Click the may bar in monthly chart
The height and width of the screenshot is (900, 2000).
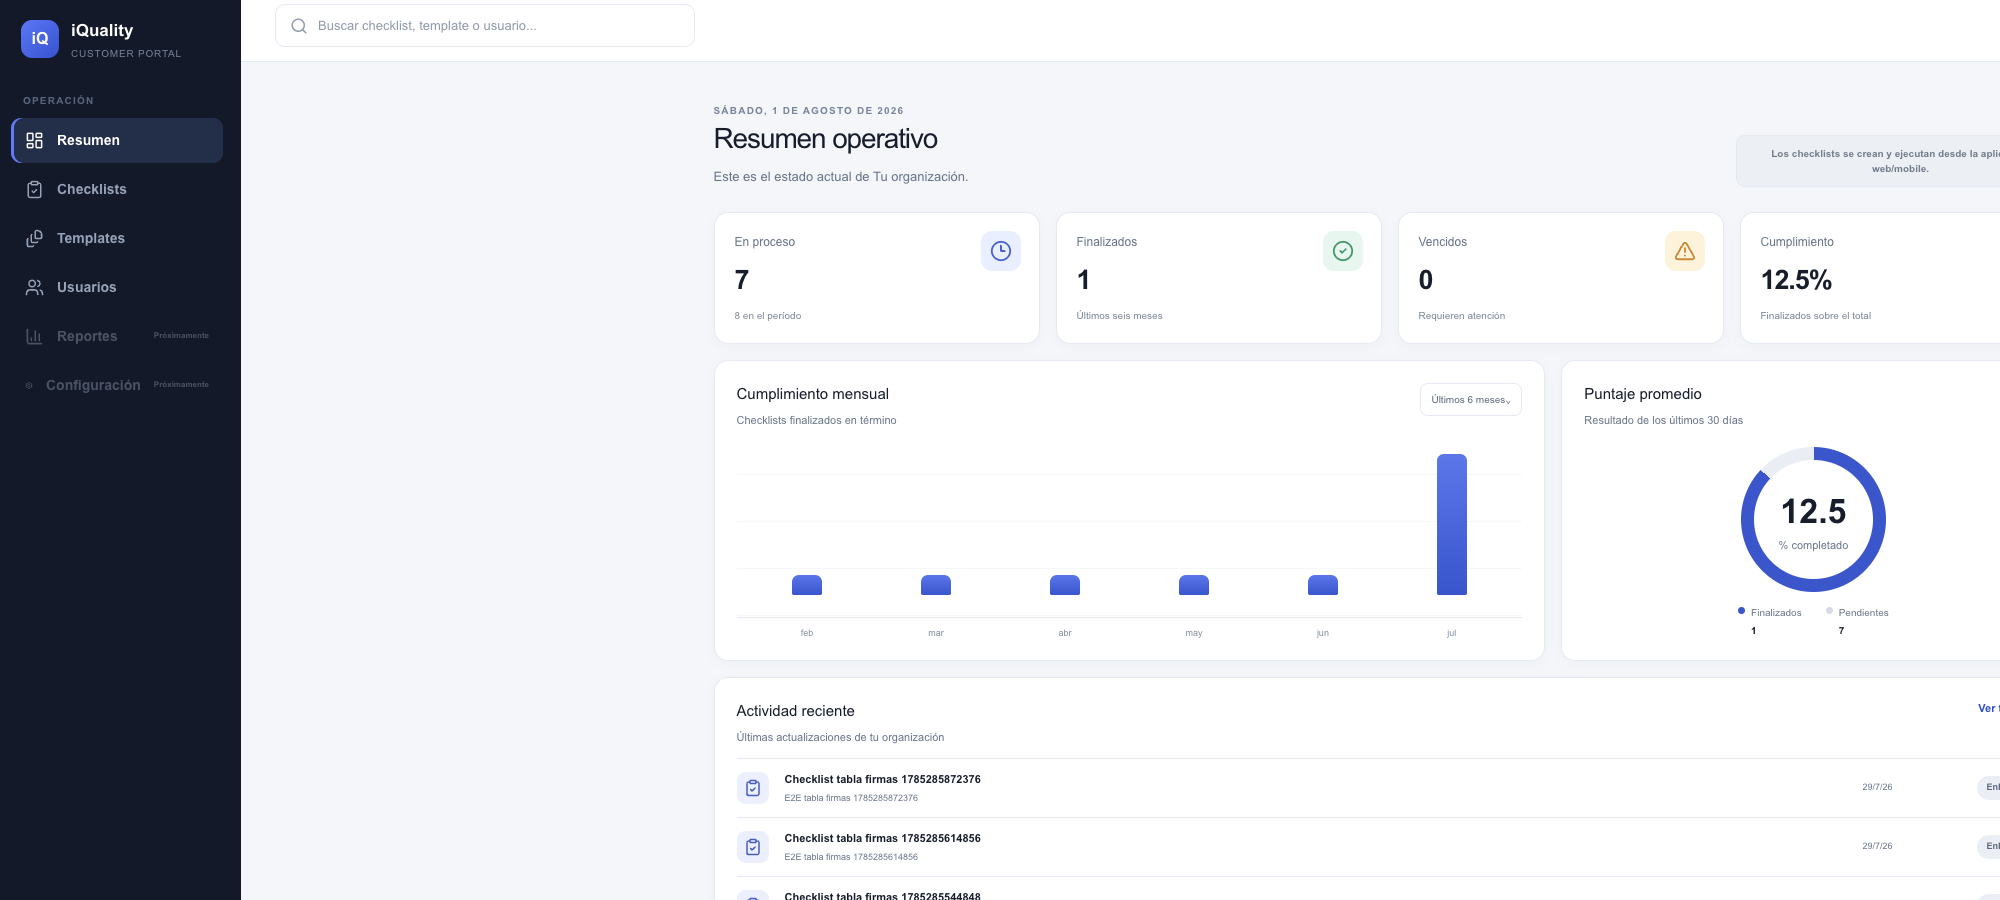point(1194,585)
